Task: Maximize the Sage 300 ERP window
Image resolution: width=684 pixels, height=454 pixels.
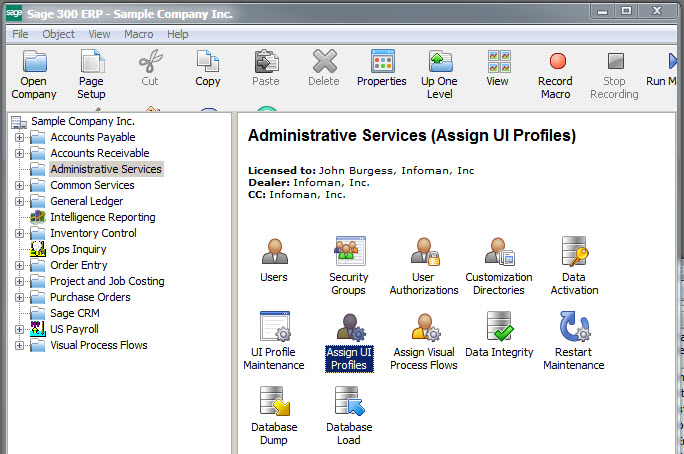Action: [626, 11]
